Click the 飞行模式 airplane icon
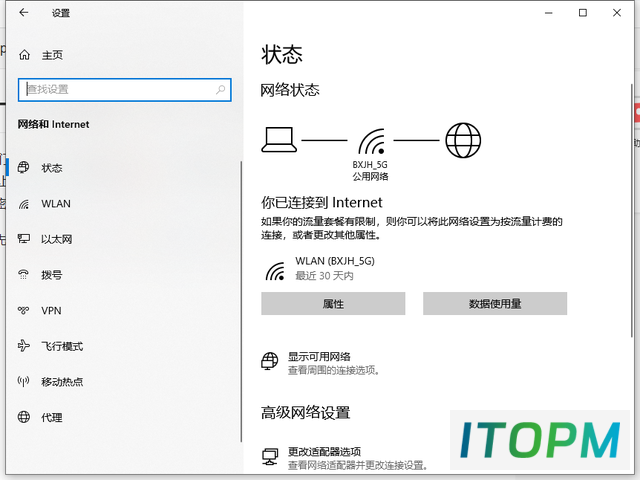 tap(24, 346)
